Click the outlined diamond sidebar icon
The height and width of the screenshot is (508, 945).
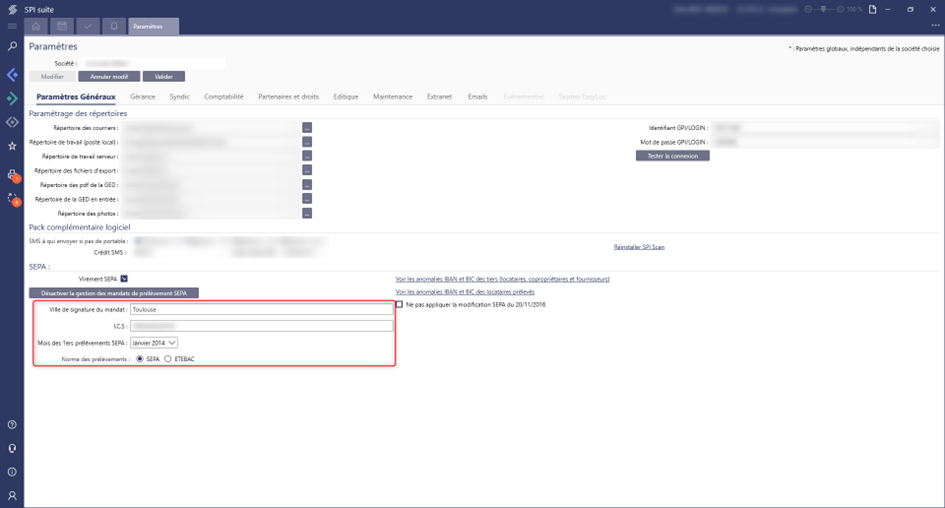click(x=12, y=122)
